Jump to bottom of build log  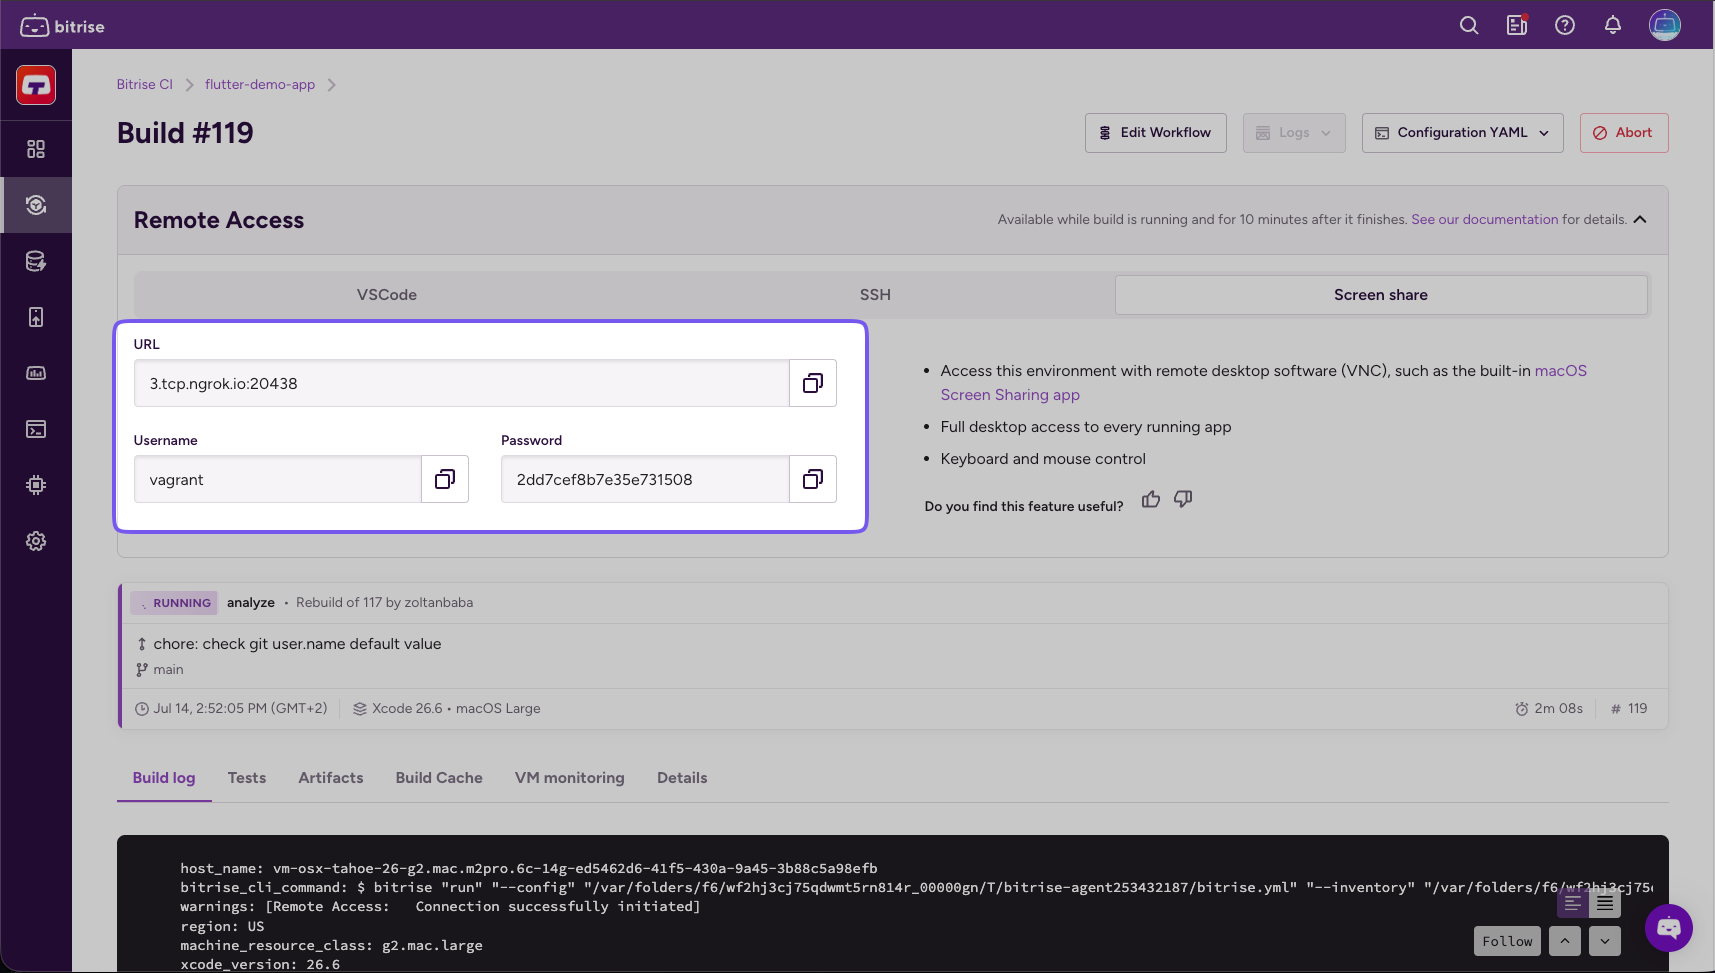click(x=1605, y=941)
